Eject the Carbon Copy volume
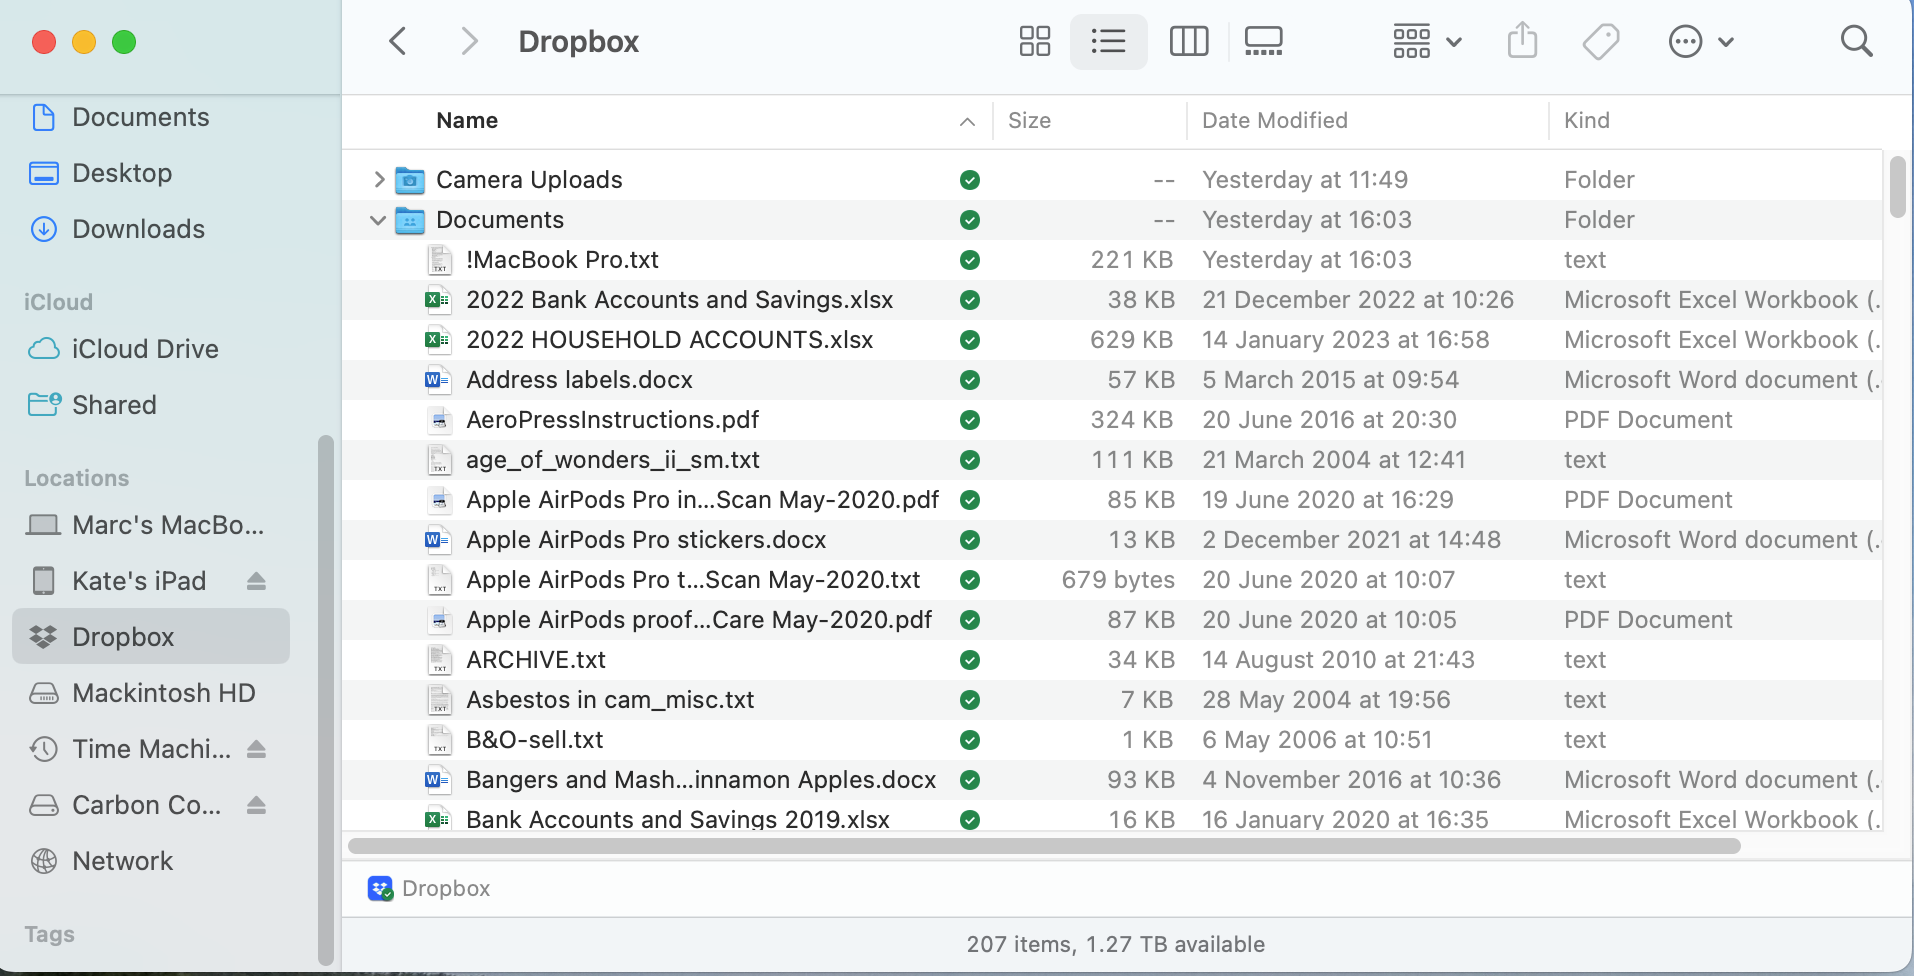The image size is (1914, 976). tap(256, 805)
